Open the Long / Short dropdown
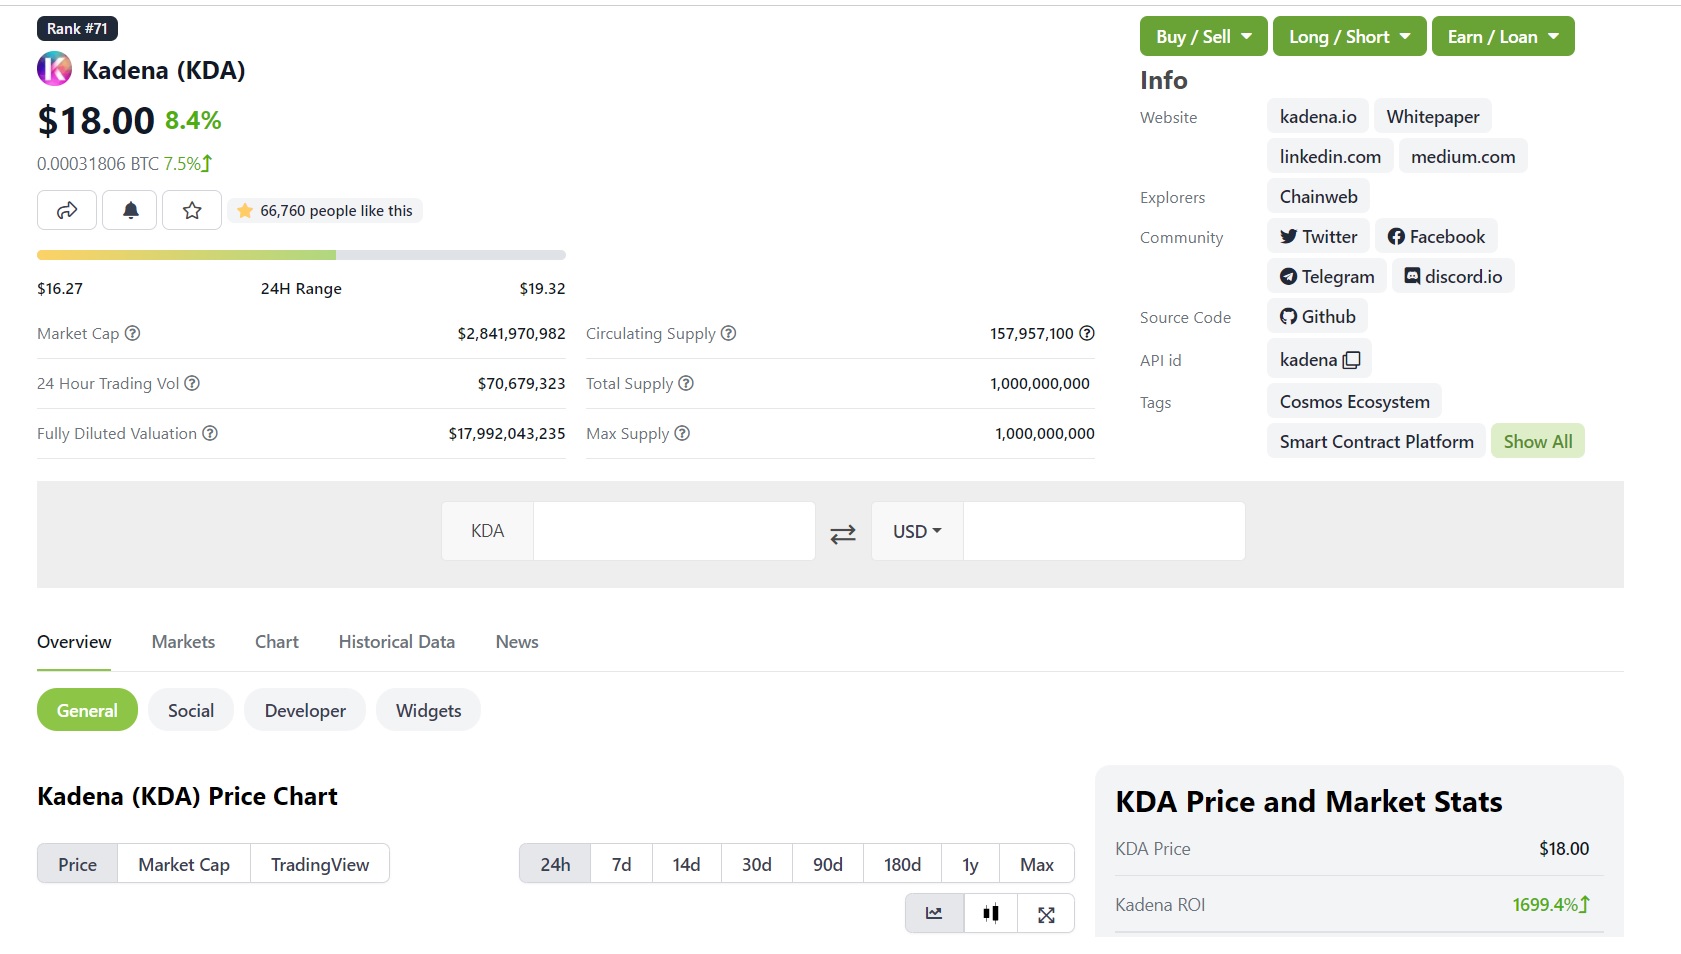Viewport: 1681px width, 954px height. pyautogui.click(x=1349, y=36)
